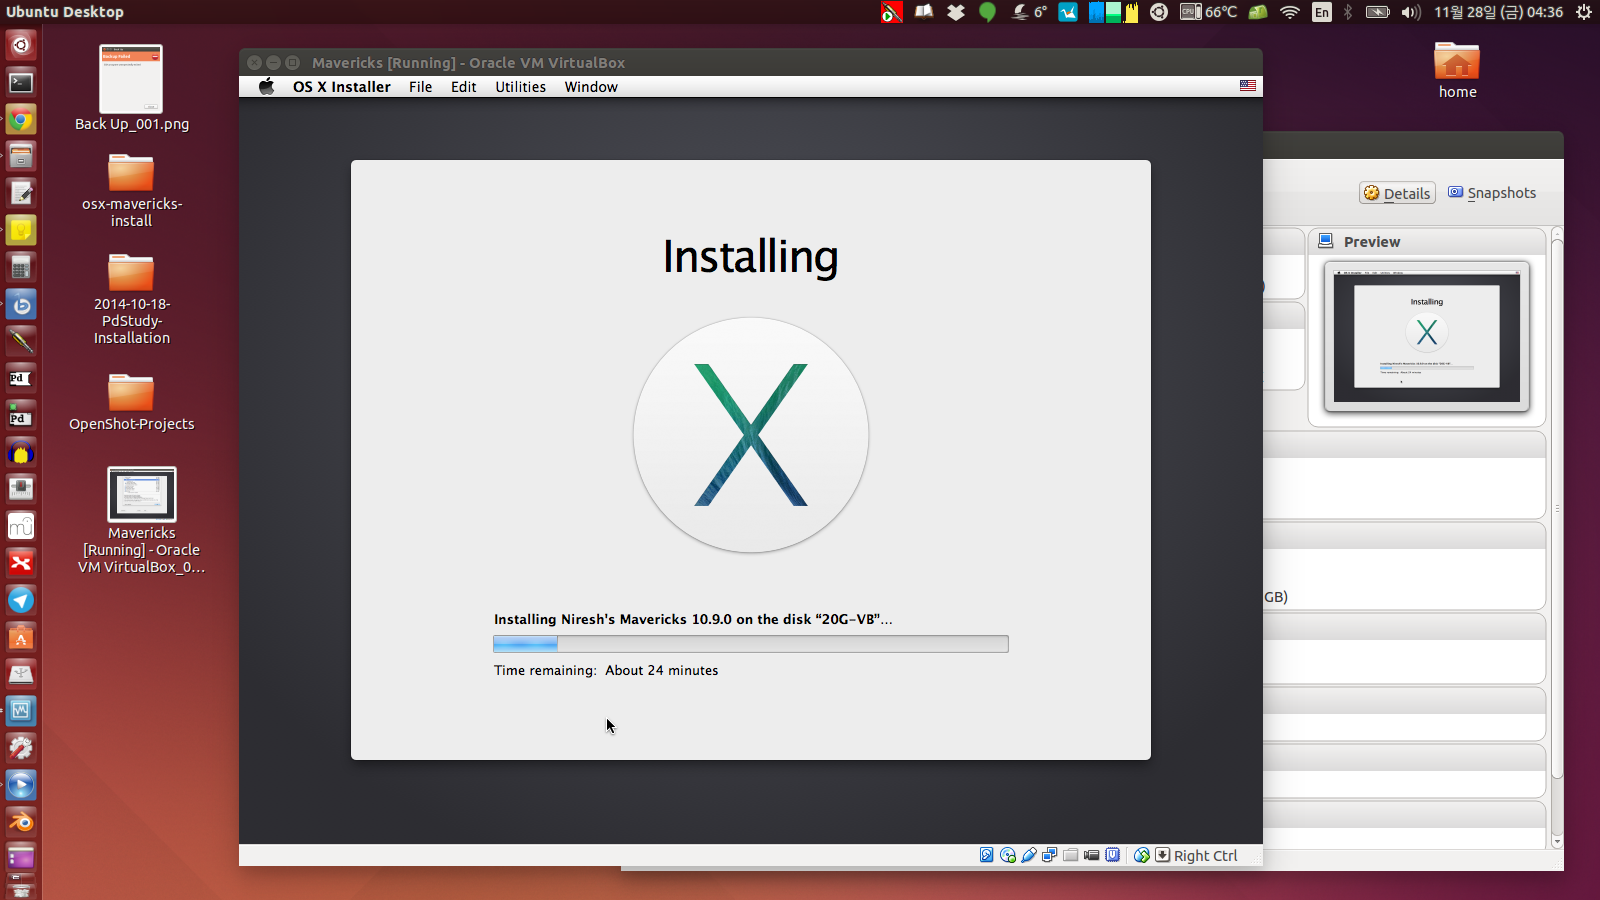Select the home folder on the desktop
The width and height of the screenshot is (1600, 900).
coord(1457,71)
